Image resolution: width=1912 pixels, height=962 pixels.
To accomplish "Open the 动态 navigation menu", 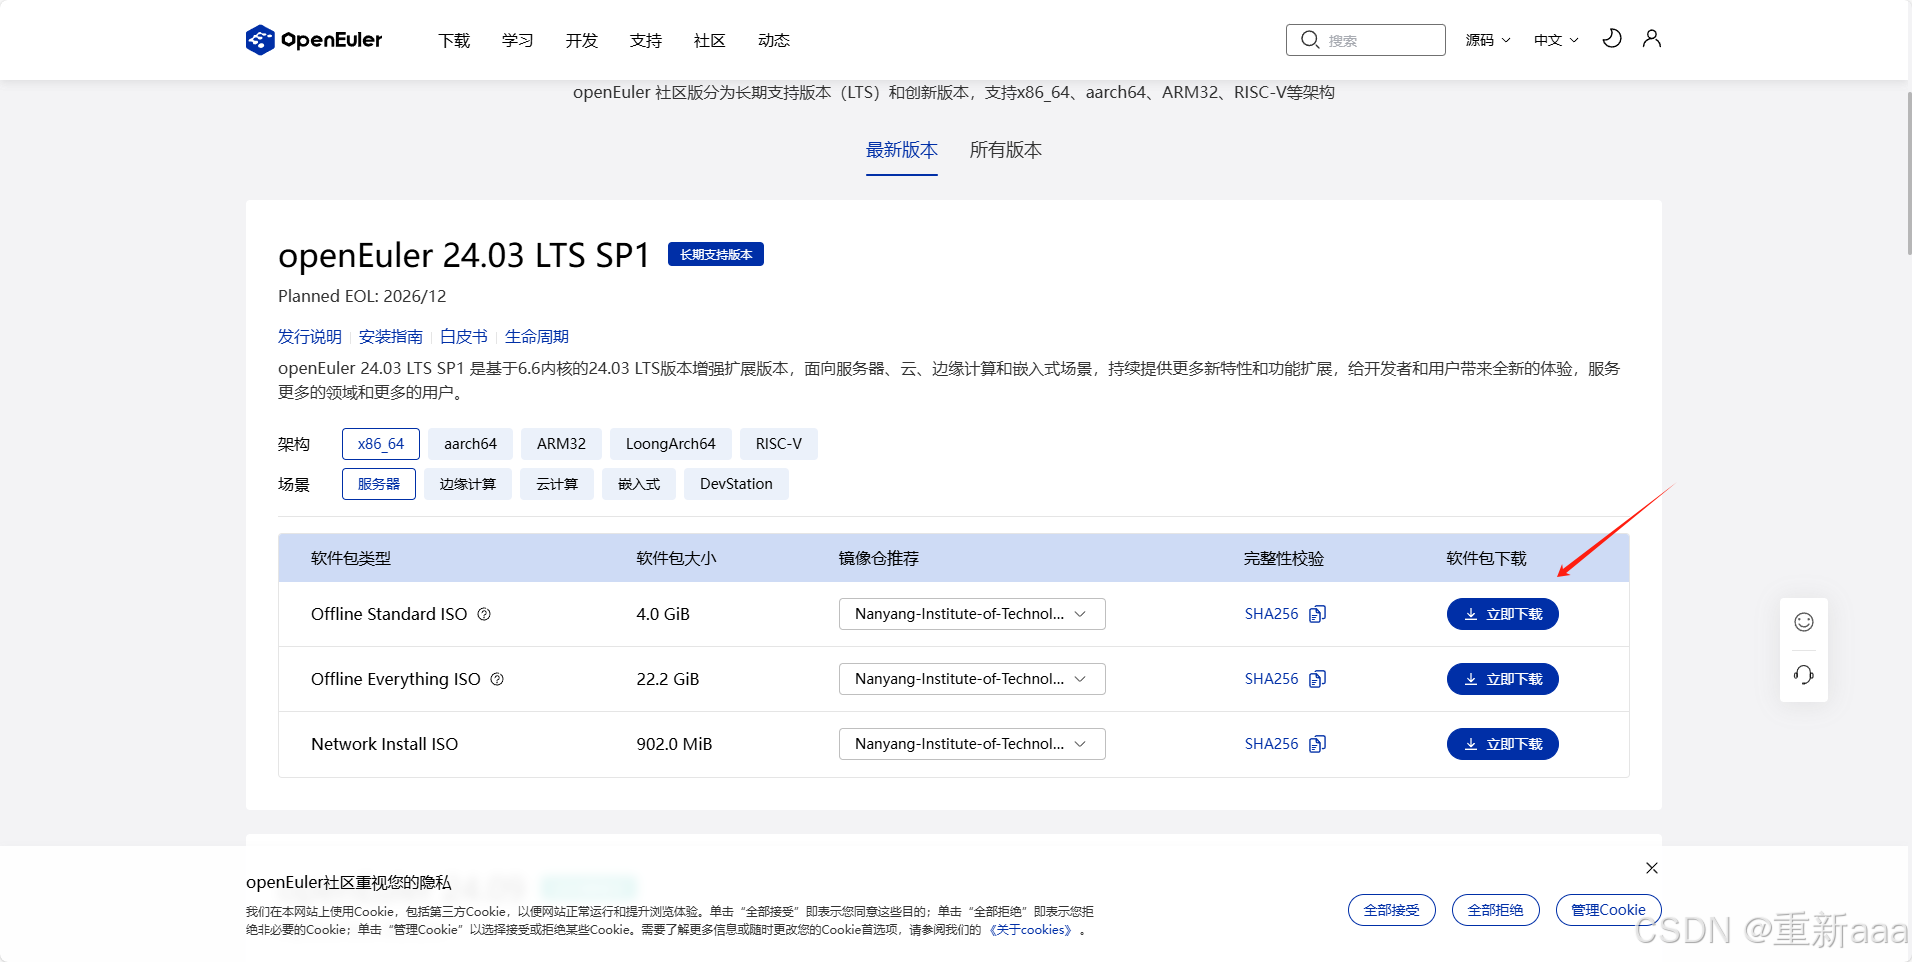I will tap(774, 40).
